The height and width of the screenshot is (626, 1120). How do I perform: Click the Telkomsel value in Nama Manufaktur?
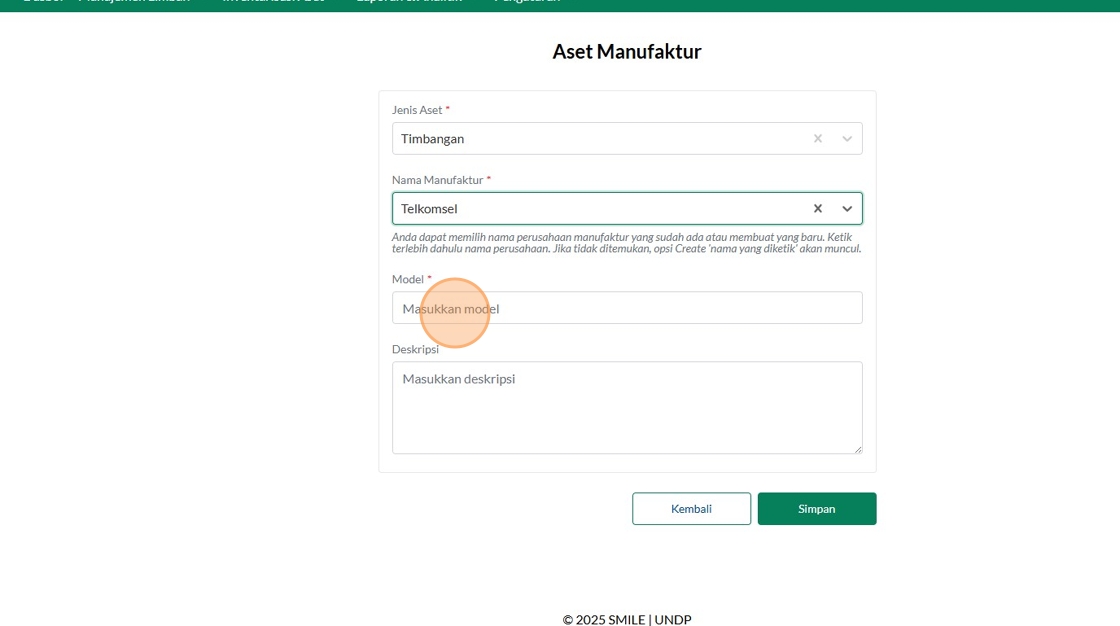coord(429,209)
